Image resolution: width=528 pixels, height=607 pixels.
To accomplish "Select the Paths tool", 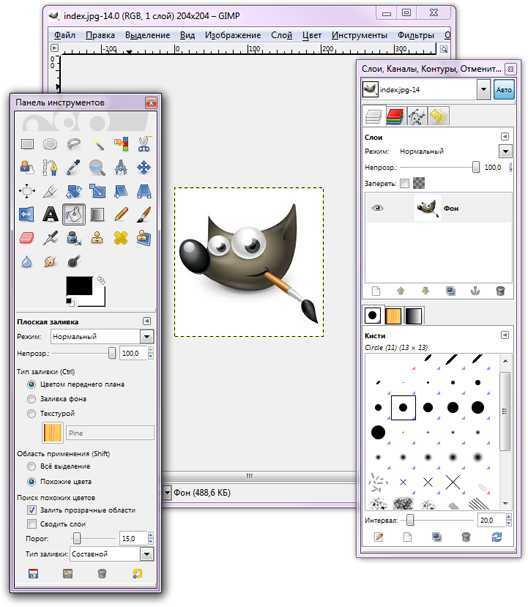I will click(50, 168).
